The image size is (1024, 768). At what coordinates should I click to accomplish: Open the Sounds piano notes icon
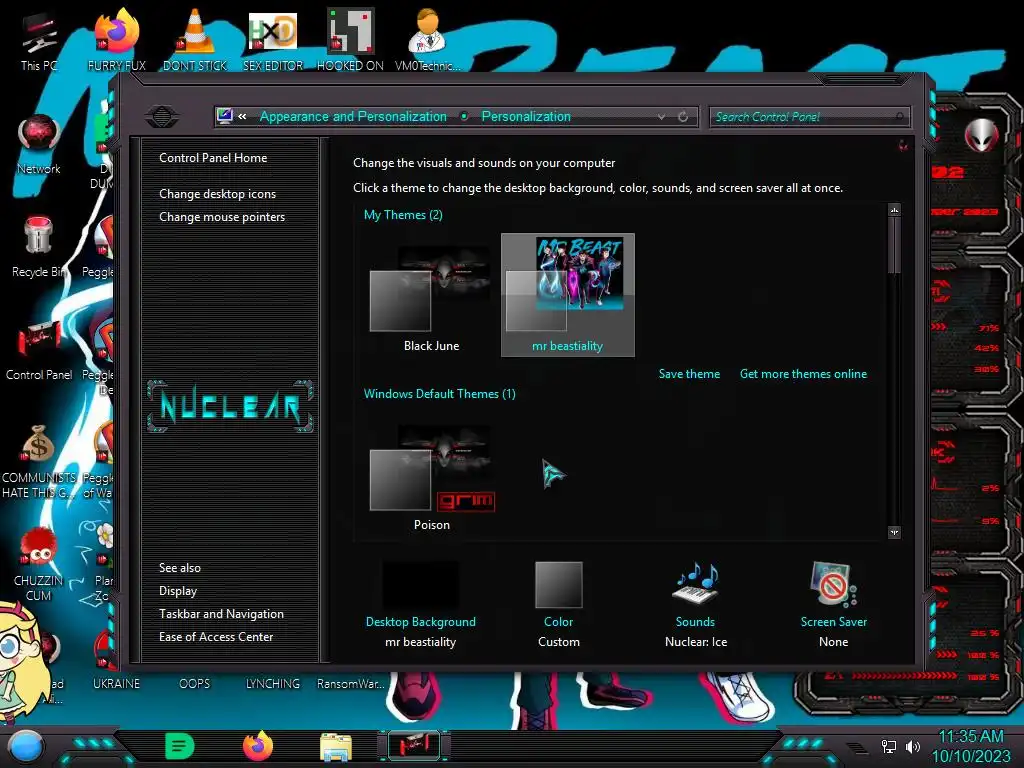(696, 583)
